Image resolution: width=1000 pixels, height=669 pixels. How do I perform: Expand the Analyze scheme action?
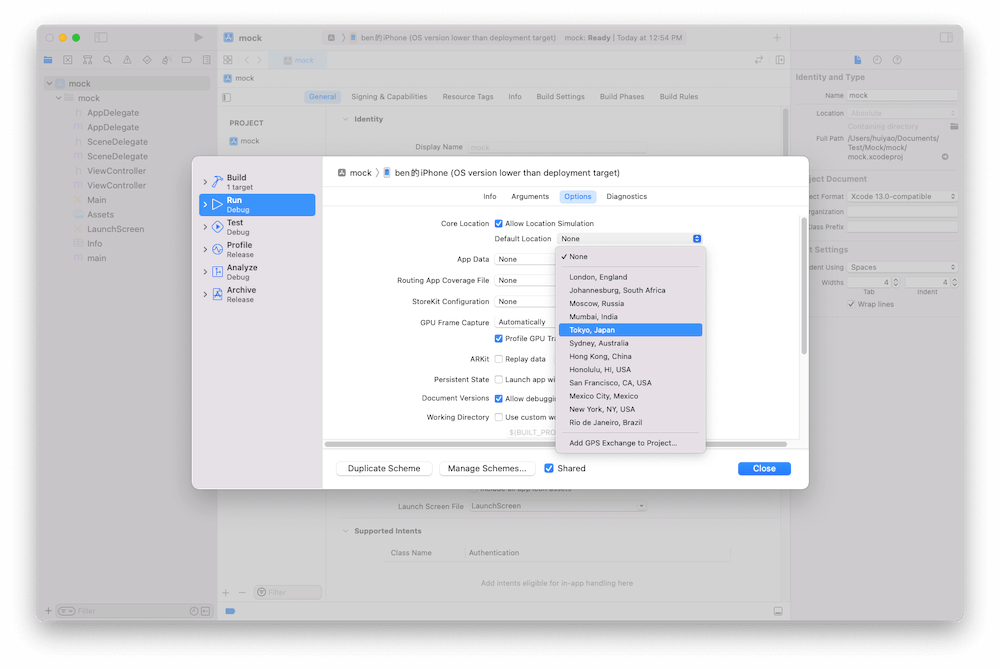205,272
